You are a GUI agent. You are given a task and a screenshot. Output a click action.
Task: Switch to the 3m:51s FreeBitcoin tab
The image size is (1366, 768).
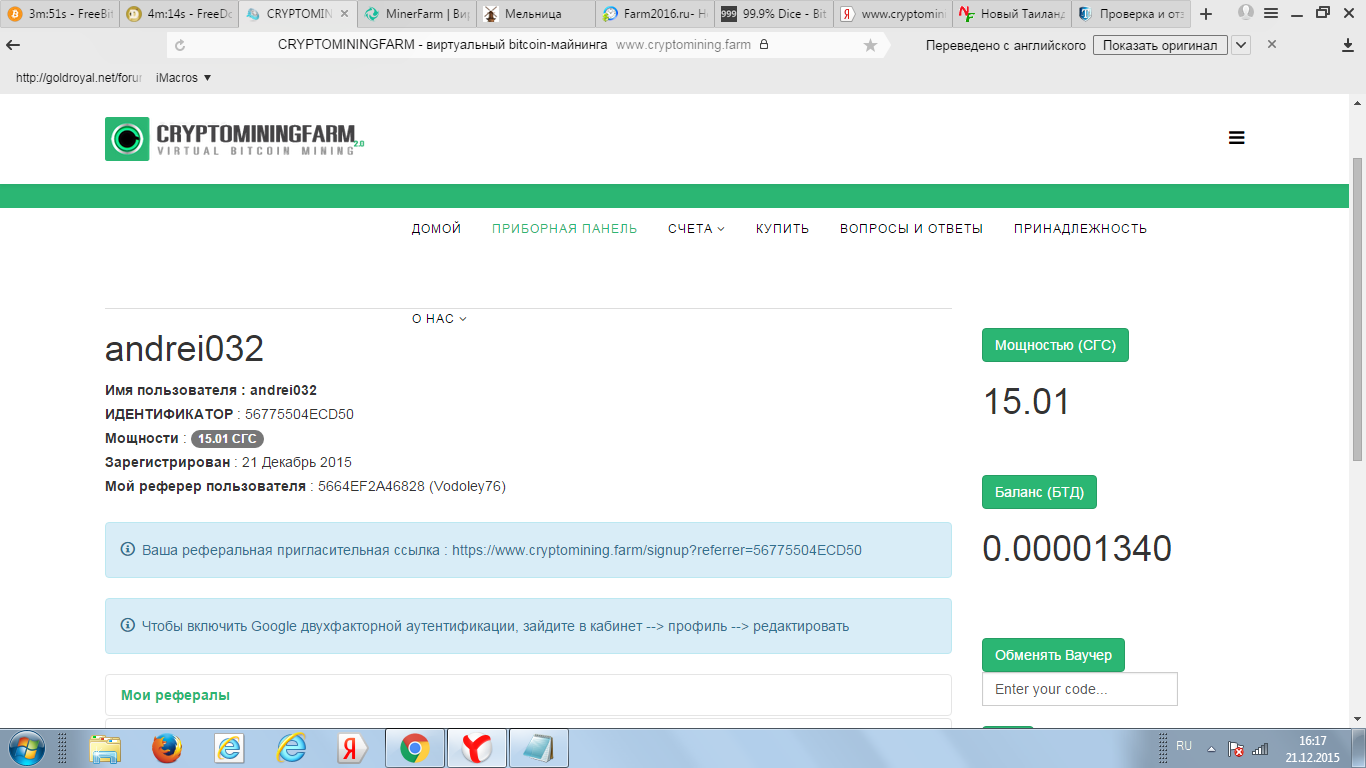click(x=59, y=14)
